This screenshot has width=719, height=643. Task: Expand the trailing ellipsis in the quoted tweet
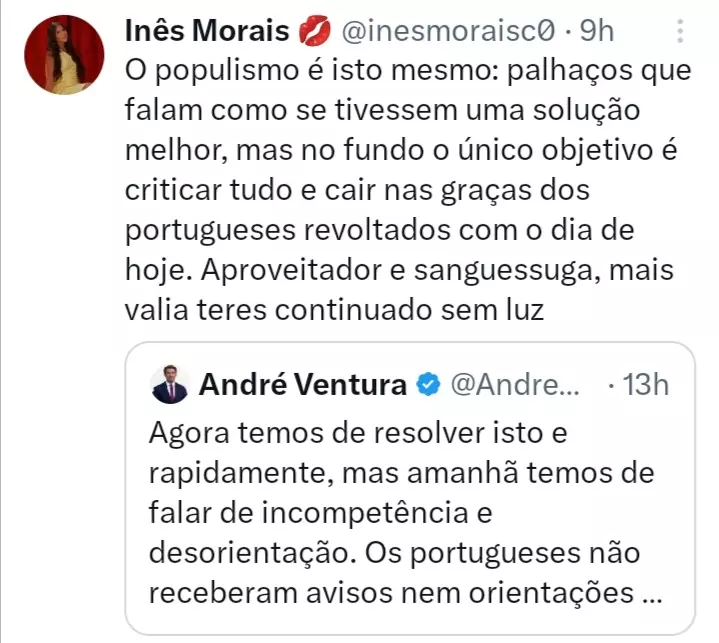coord(650,594)
